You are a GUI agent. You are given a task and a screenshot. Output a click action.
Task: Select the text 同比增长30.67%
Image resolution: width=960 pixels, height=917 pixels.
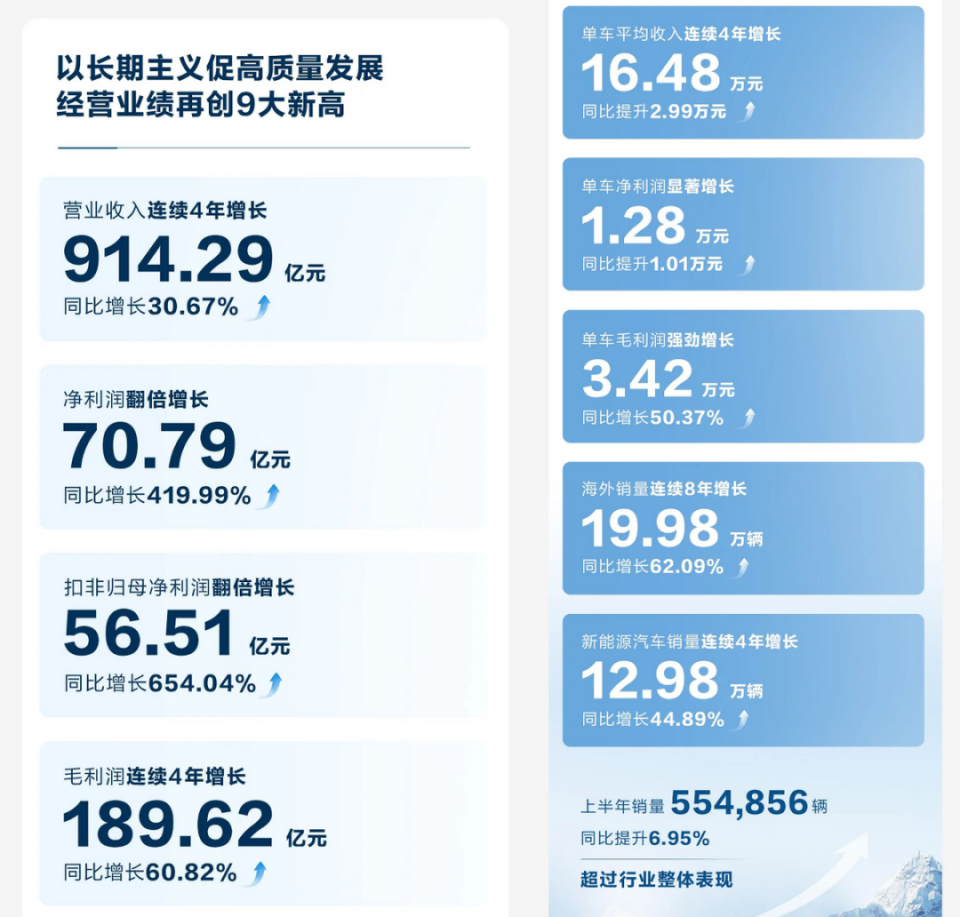coord(151,306)
